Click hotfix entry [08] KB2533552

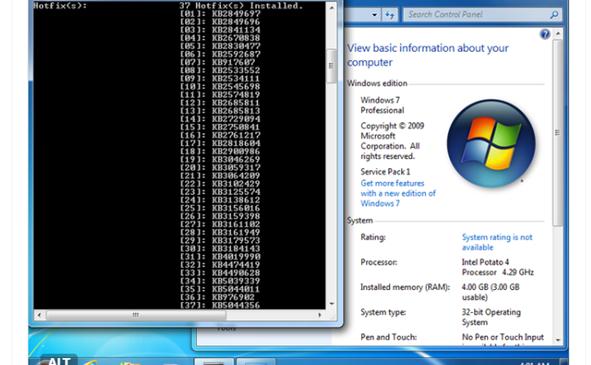pos(220,71)
